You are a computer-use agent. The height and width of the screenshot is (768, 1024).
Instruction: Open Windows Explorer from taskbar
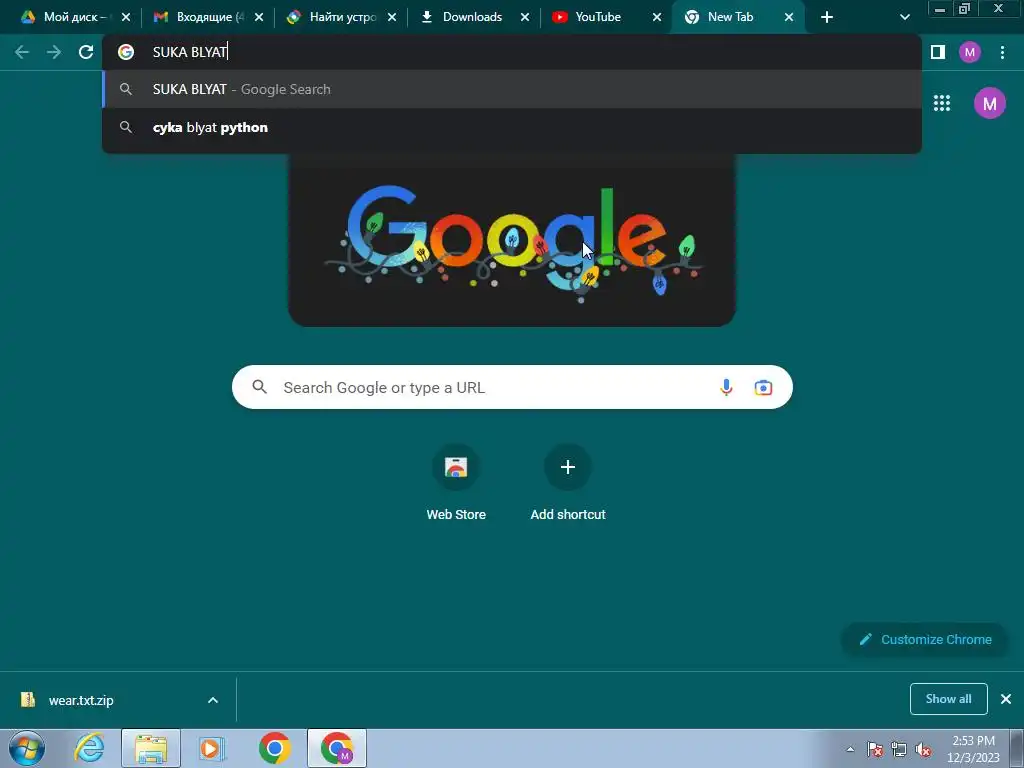coord(151,748)
